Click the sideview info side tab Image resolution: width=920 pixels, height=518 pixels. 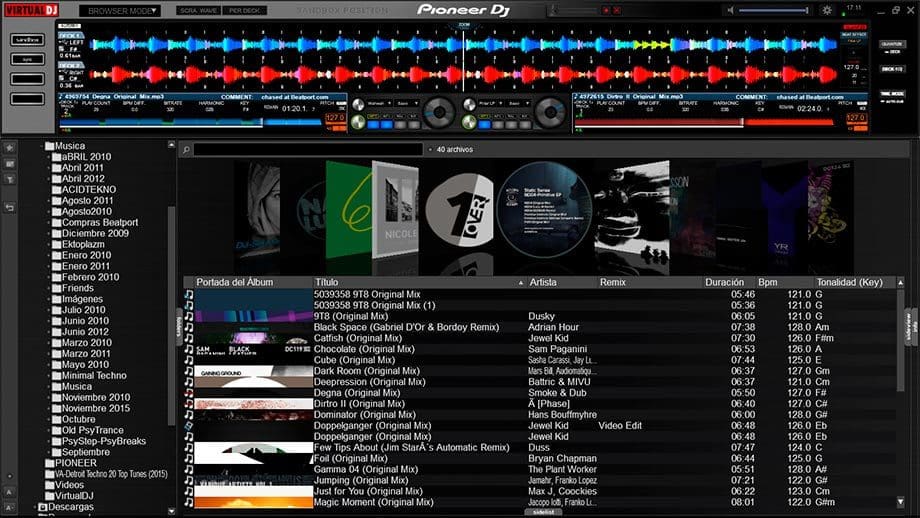911,327
